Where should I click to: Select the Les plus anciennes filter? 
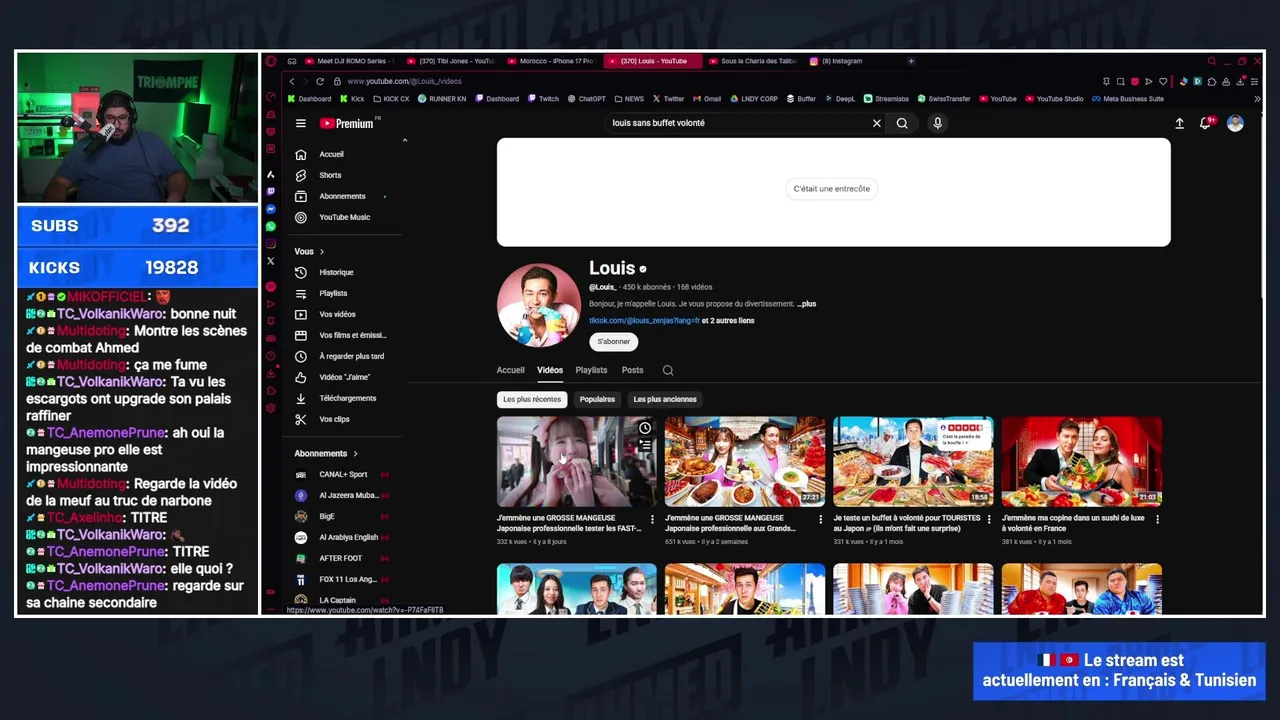pyautogui.click(x=665, y=399)
